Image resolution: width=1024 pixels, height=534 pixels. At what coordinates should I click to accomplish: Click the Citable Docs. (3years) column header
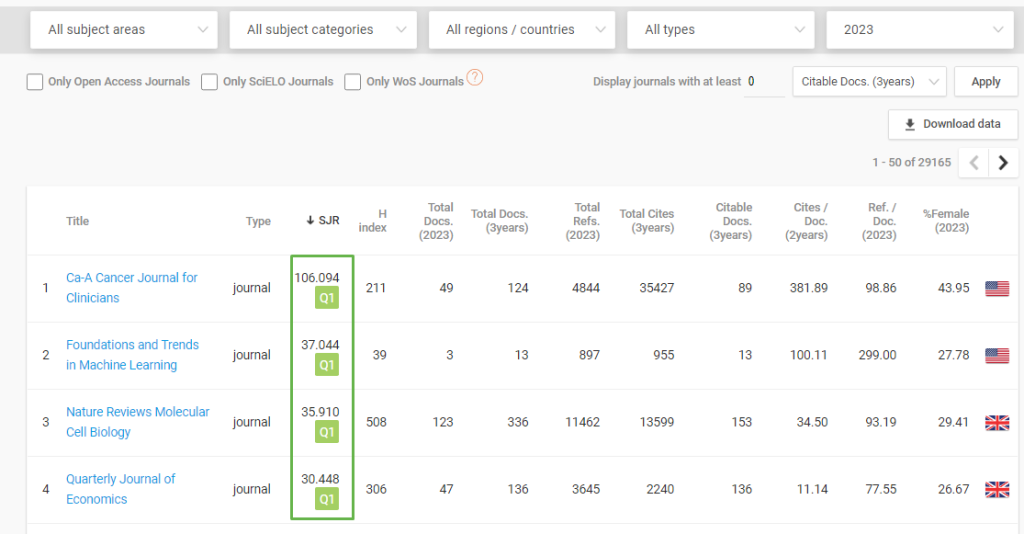tap(731, 221)
